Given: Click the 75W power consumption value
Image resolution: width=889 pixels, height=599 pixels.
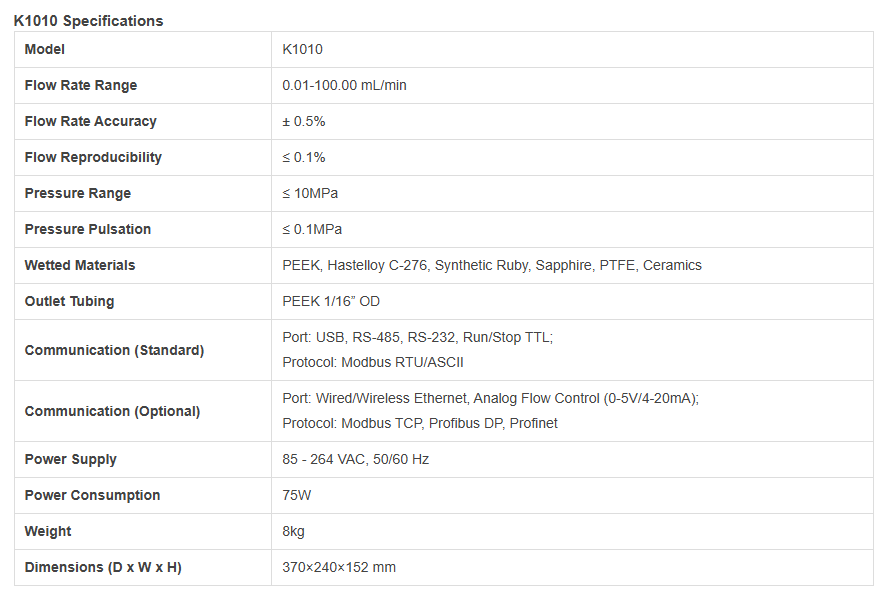Looking at the screenshot, I should 297,495.
